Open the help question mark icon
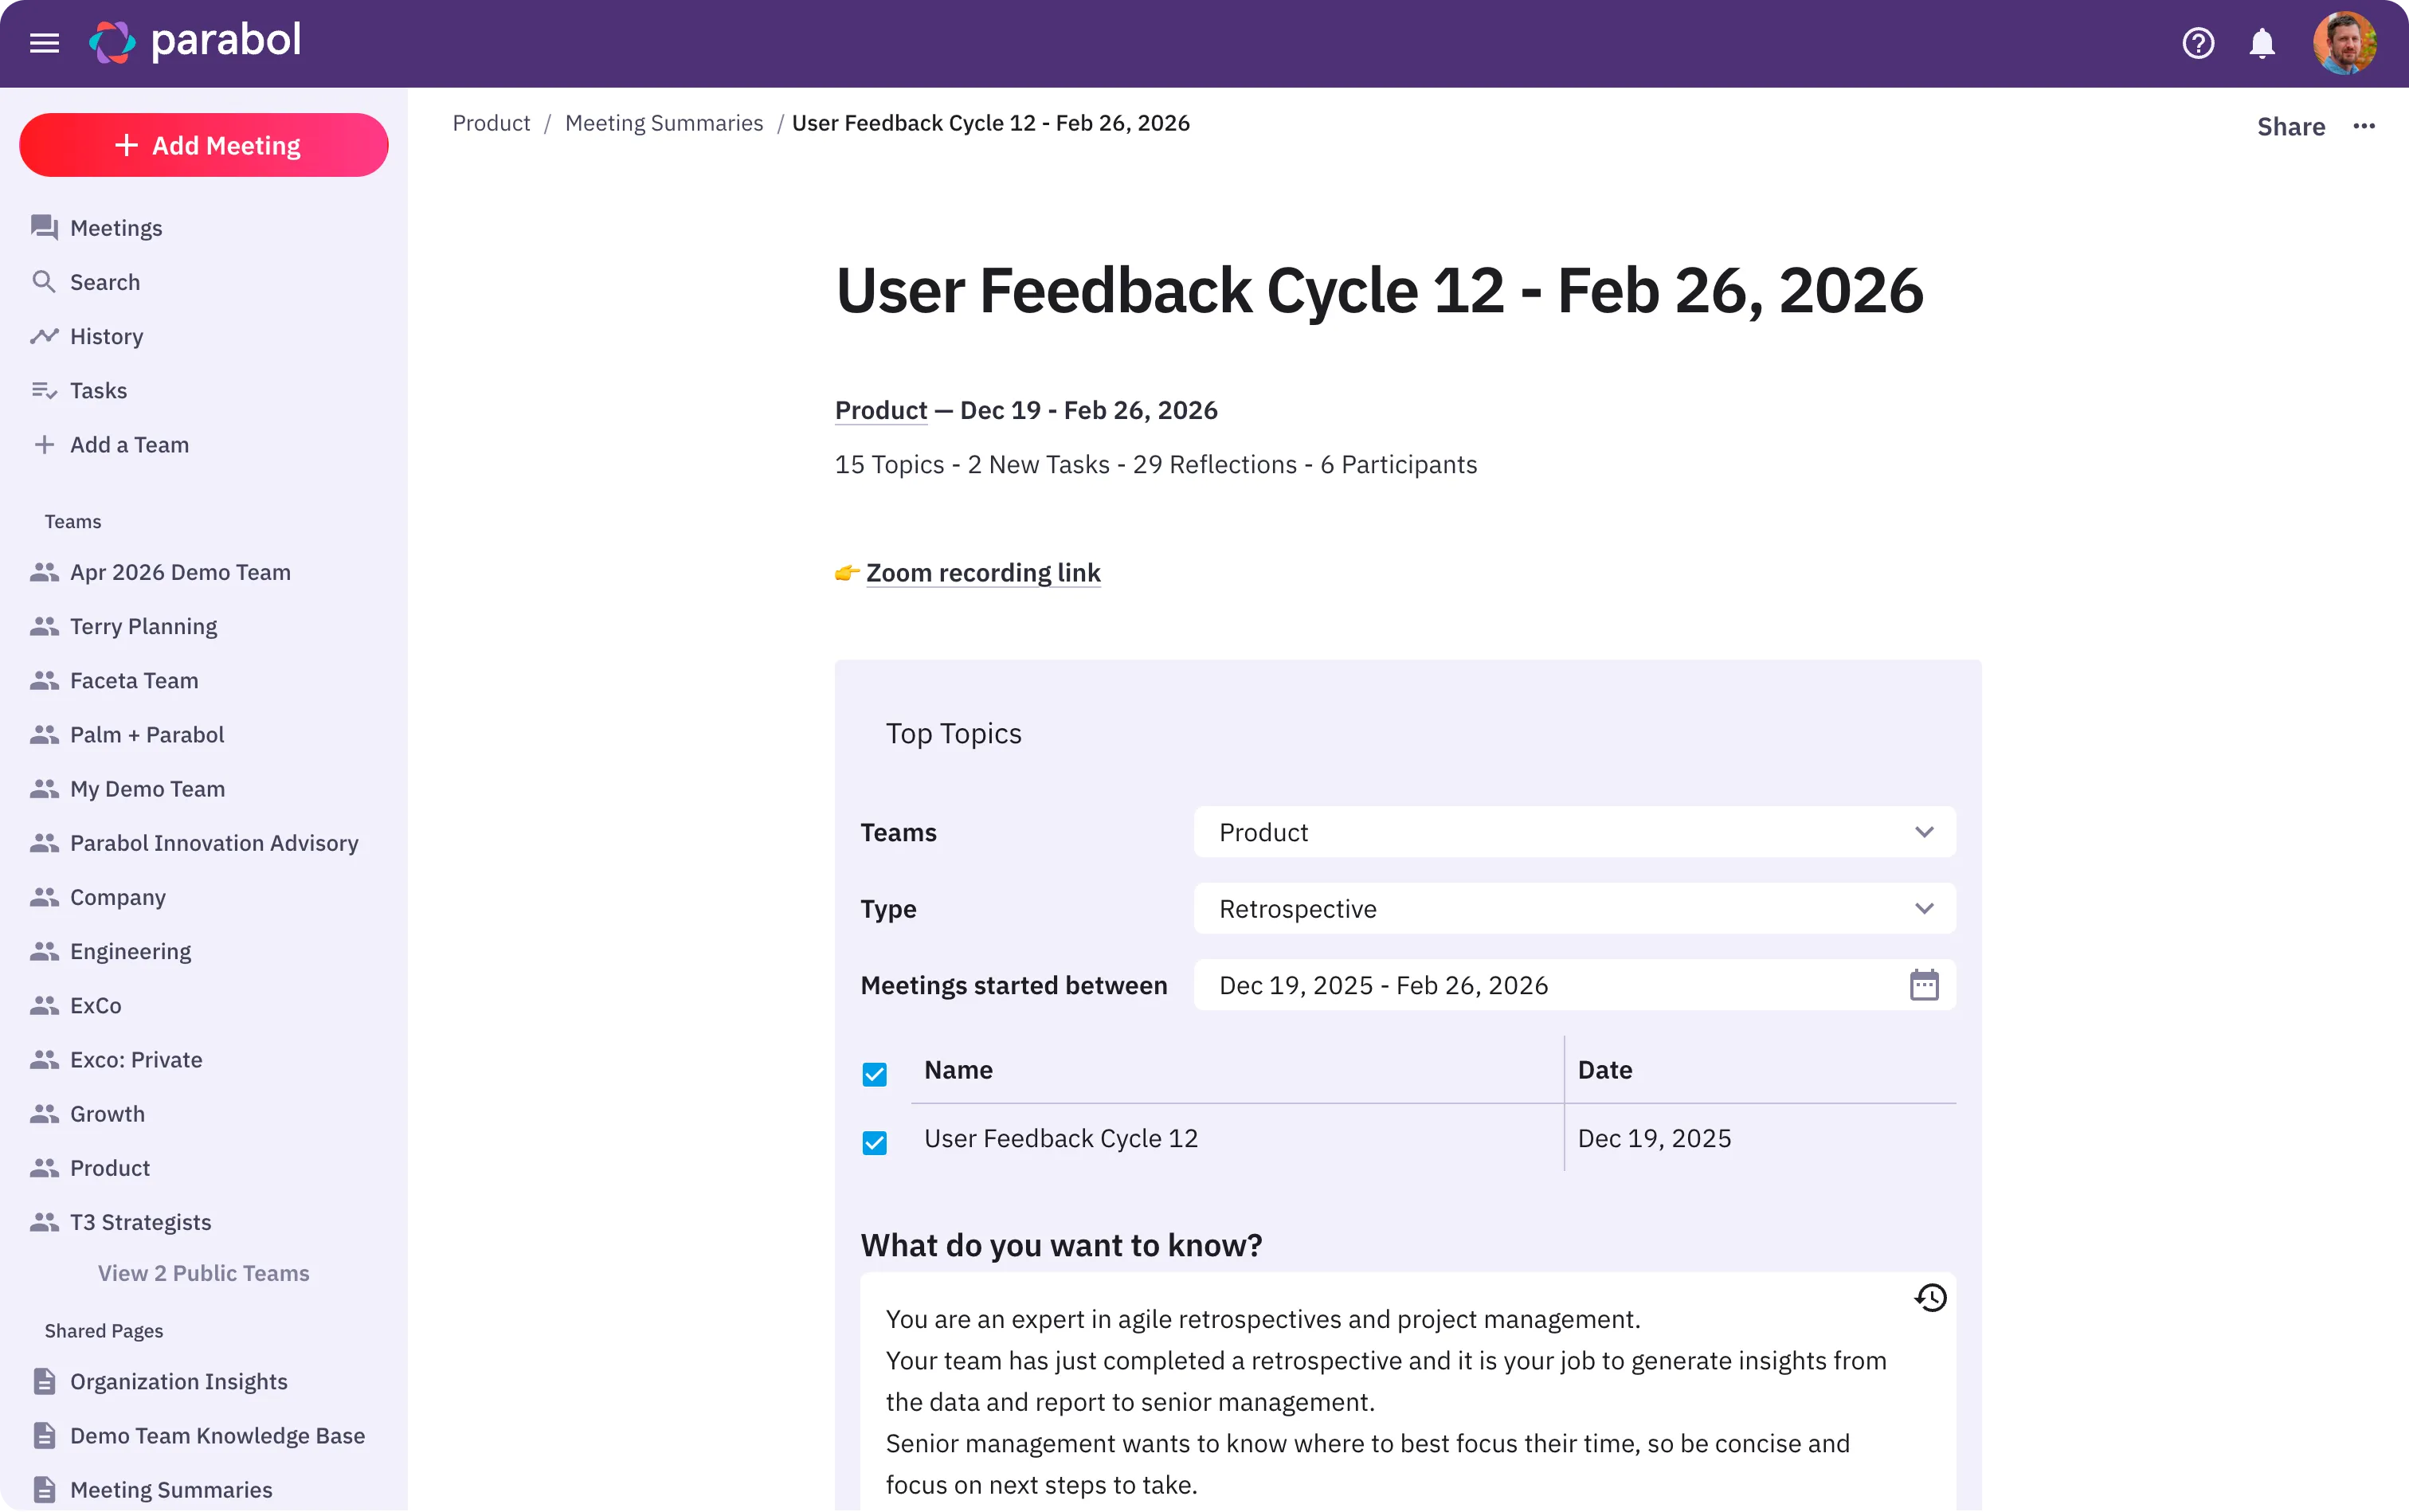Viewport: 2409px width, 1512px height. coord(2198,43)
